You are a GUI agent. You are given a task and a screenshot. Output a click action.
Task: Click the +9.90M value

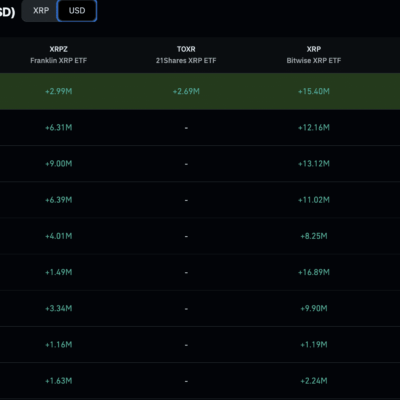point(314,309)
